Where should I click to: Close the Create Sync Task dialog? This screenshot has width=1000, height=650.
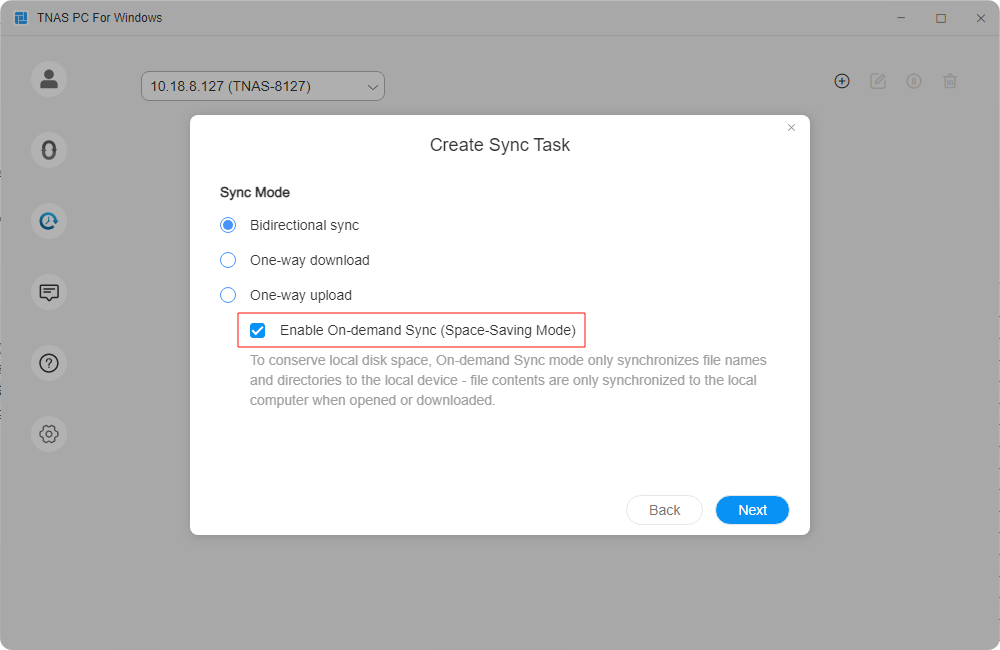791,128
